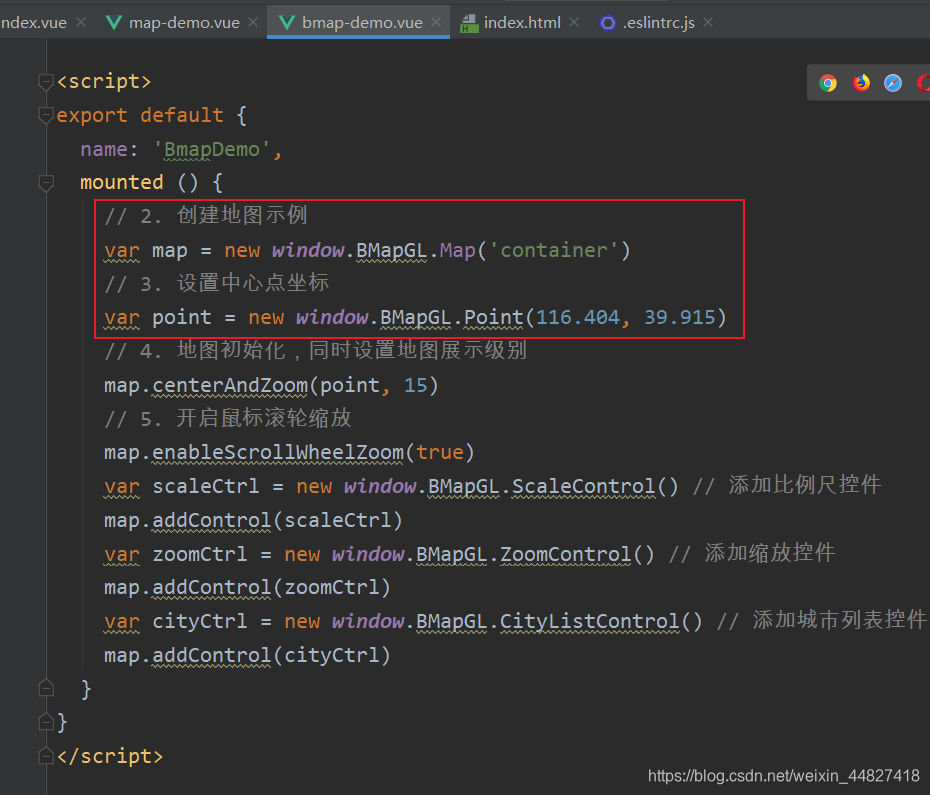The image size is (930, 795).
Task: Collapse the <script> tag fold marker
Action: (46, 82)
